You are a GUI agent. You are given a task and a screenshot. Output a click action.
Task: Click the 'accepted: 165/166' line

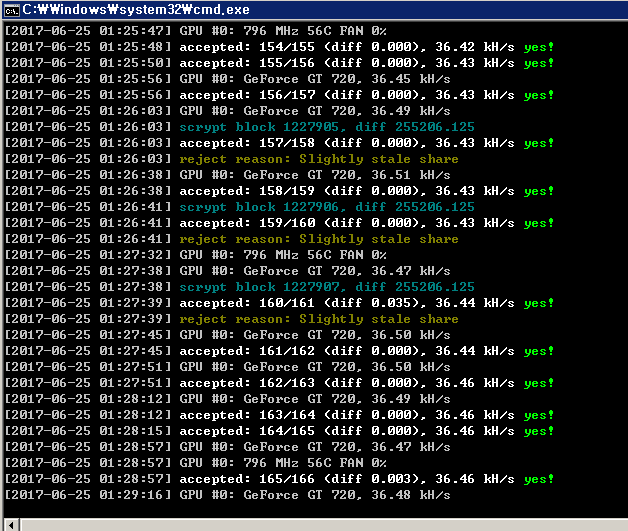[x=279, y=479]
